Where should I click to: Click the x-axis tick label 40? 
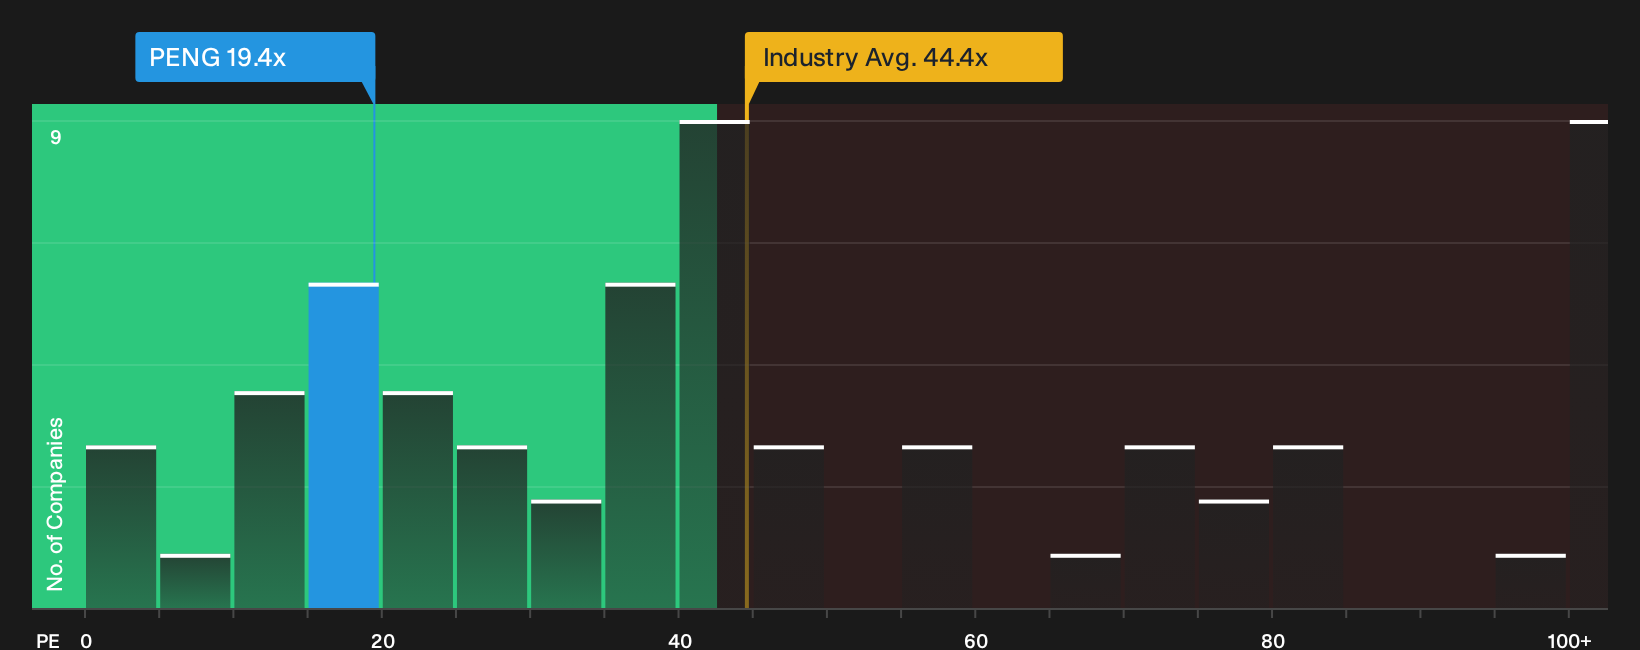680,641
